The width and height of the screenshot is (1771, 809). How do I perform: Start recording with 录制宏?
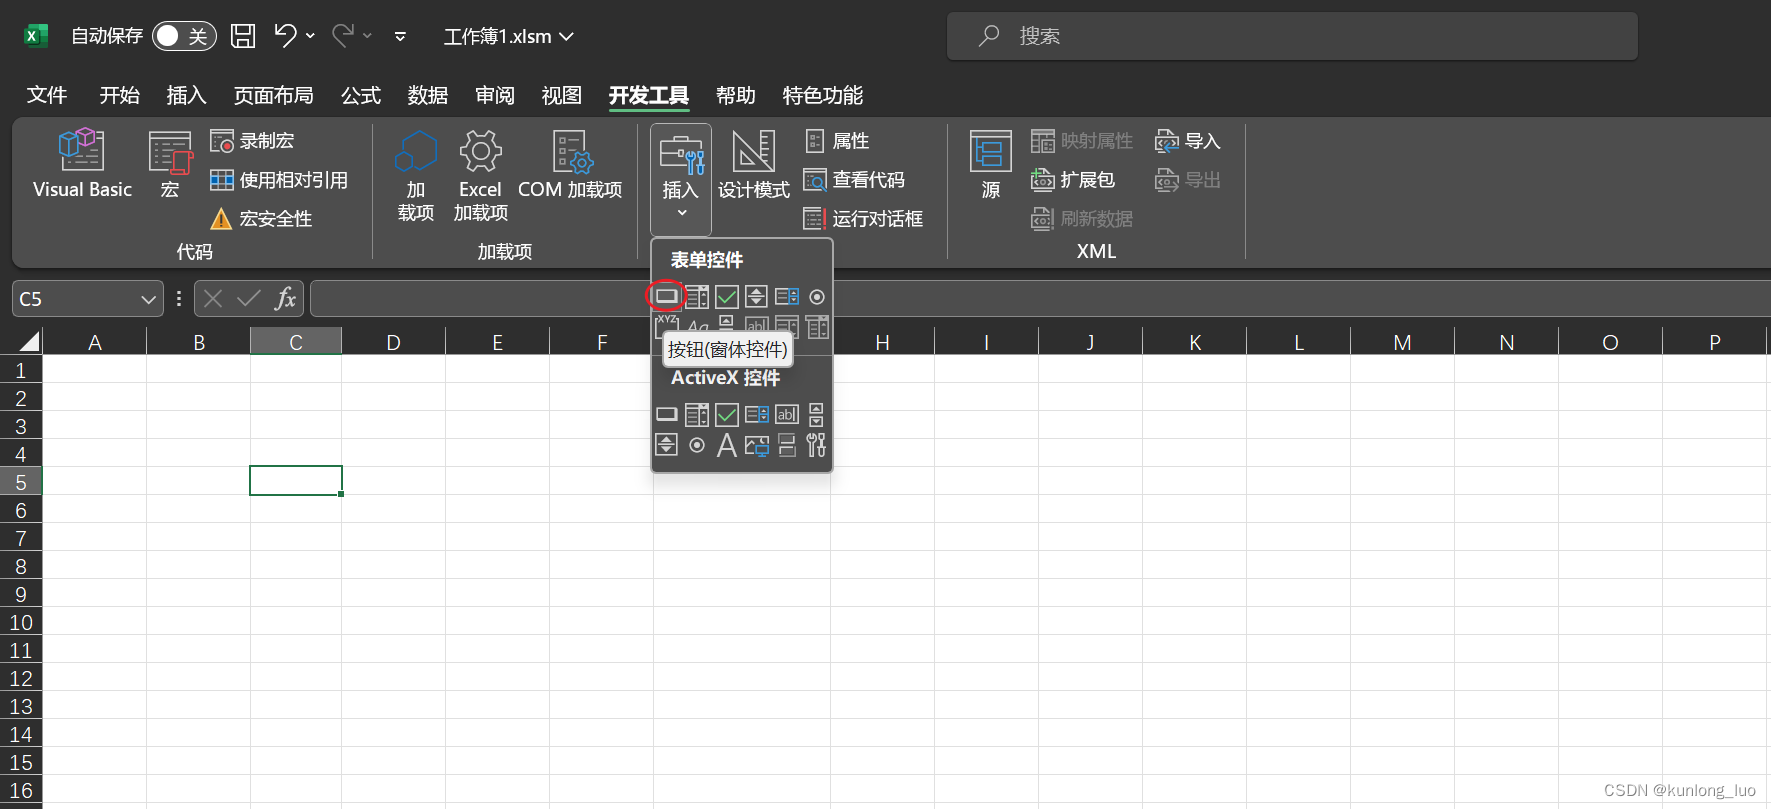[x=252, y=141]
